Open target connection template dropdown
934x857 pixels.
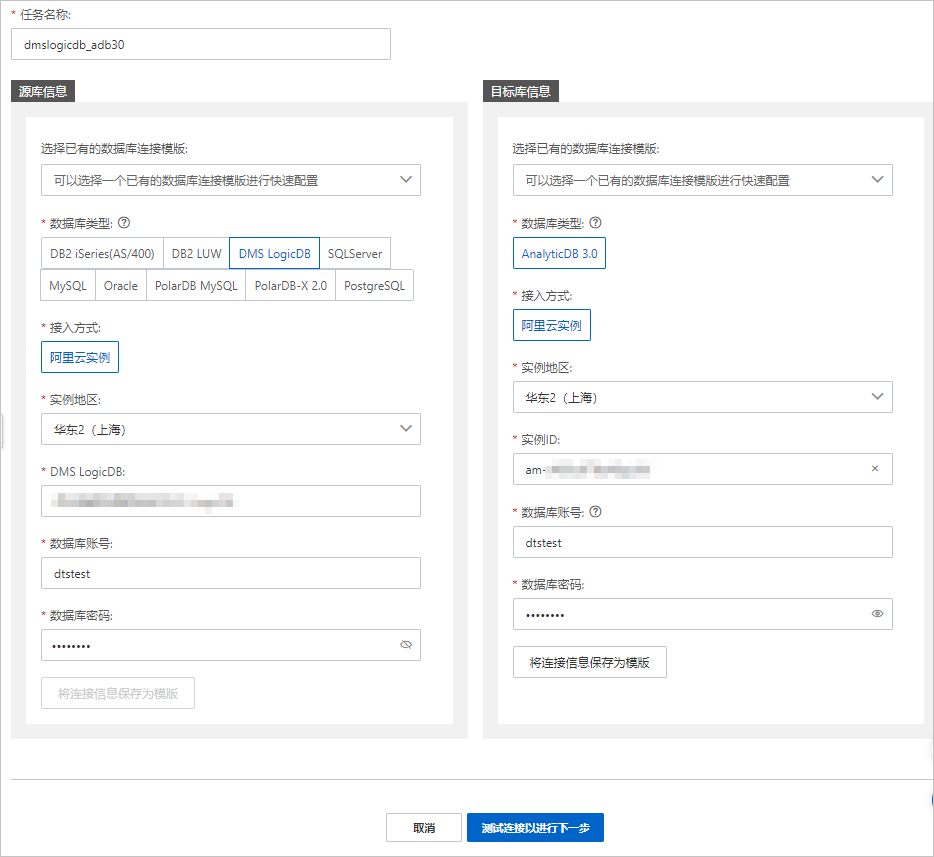point(703,180)
